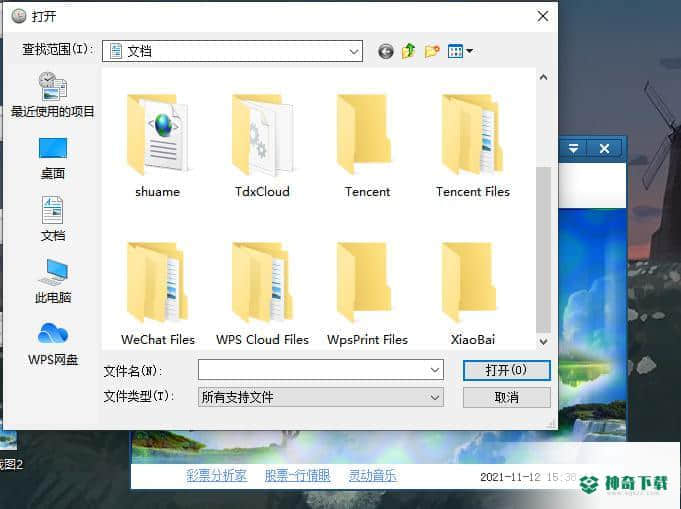Close the blue background window

(x=604, y=149)
